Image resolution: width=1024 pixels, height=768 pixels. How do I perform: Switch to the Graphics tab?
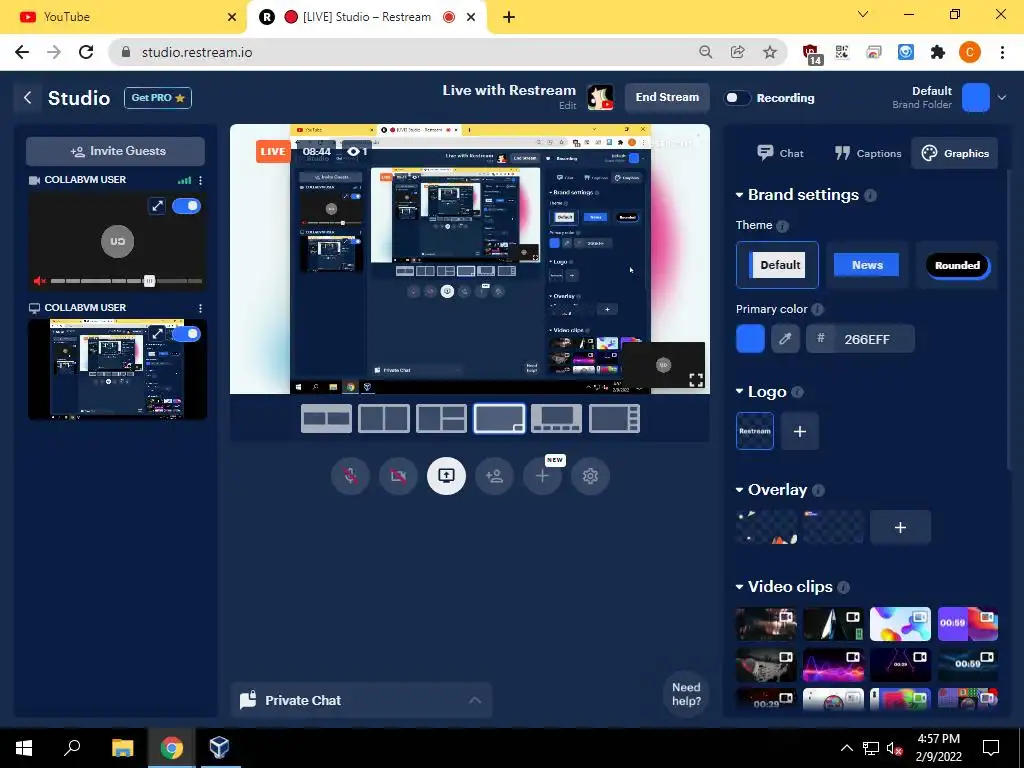click(955, 153)
